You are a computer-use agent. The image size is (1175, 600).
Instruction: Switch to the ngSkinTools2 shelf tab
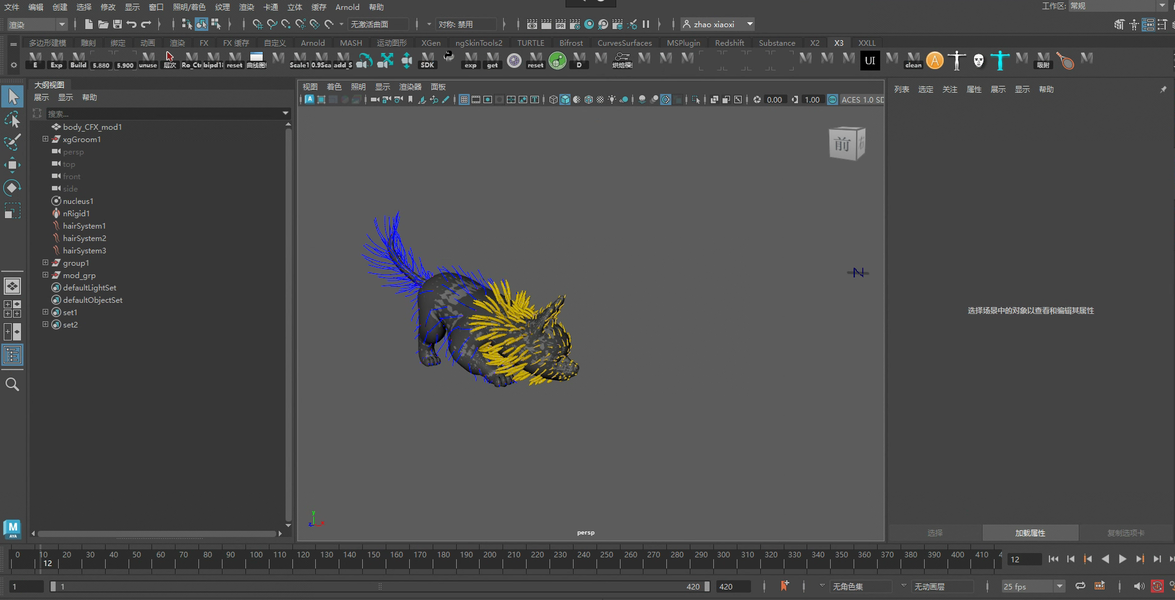[x=479, y=43]
